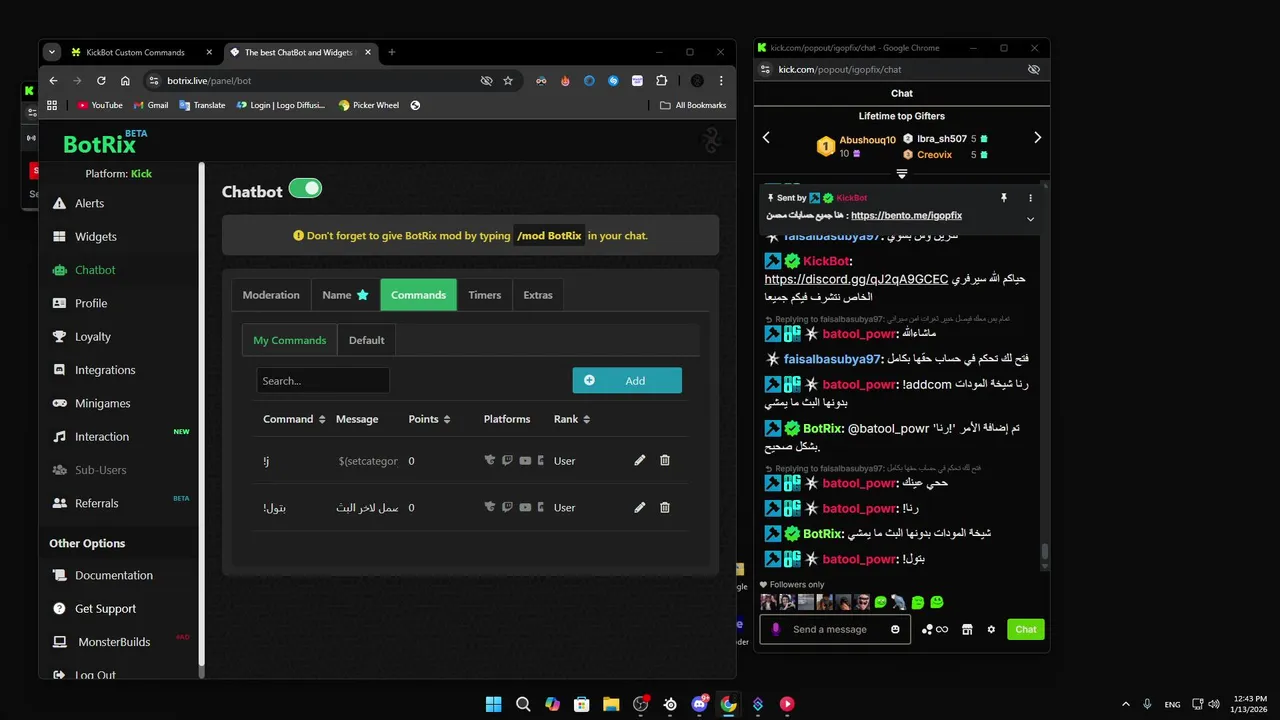Sort the table by Command column
The image size is (1280, 720).
point(294,419)
